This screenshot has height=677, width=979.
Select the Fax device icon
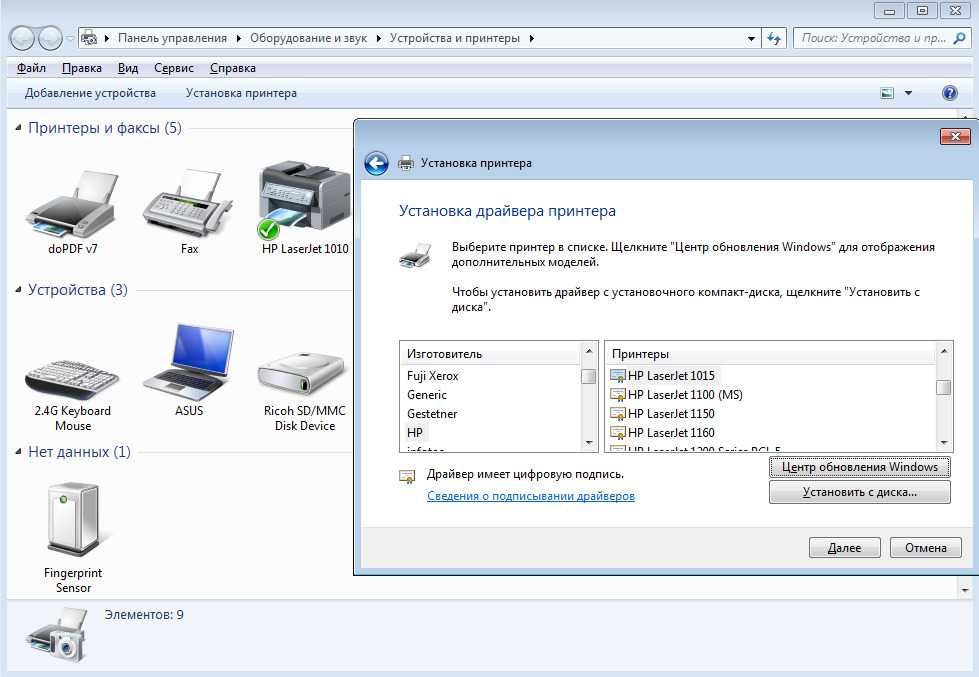point(189,201)
